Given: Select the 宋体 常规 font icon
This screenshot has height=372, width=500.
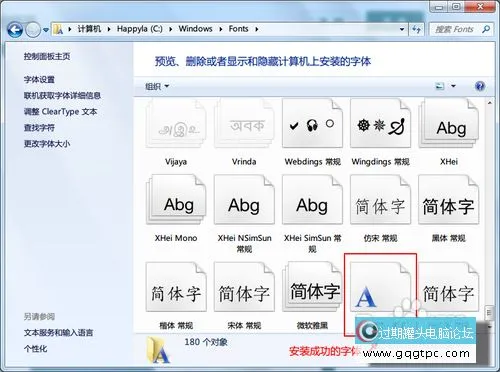Looking at the screenshot, I should click(244, 287).
